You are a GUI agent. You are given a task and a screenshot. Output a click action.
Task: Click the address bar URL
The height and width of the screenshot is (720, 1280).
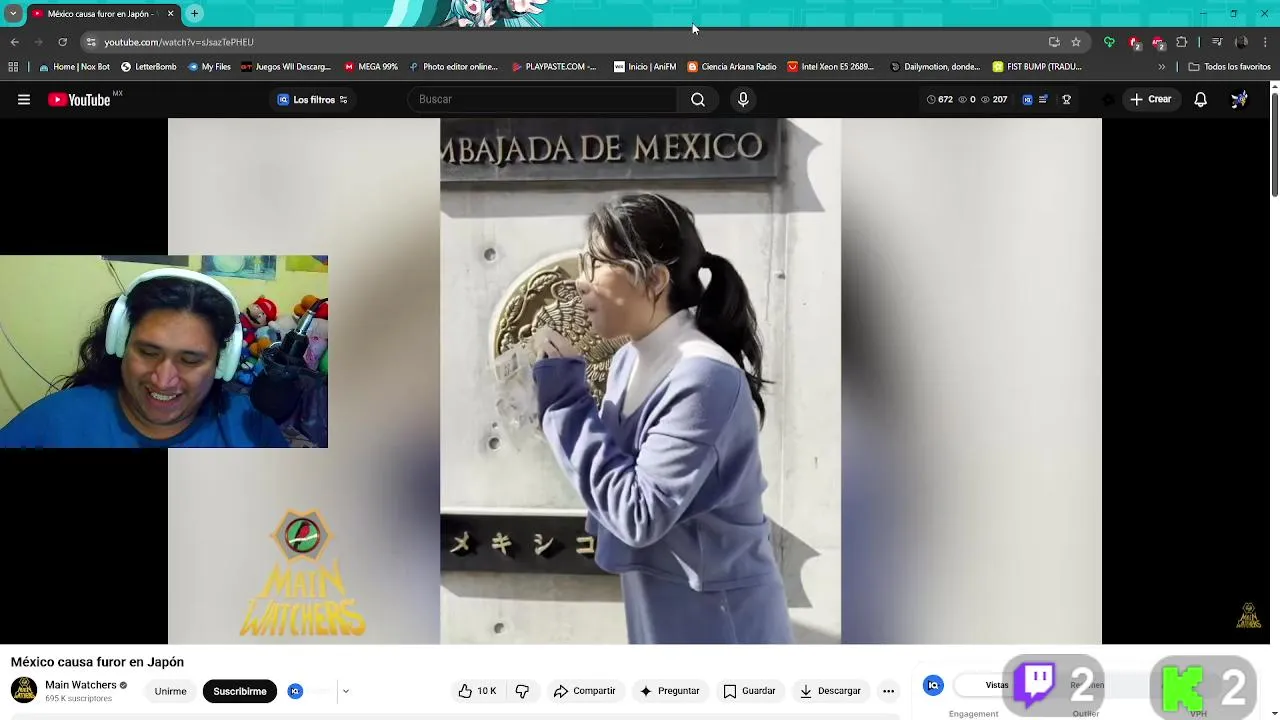pos(179,42)
